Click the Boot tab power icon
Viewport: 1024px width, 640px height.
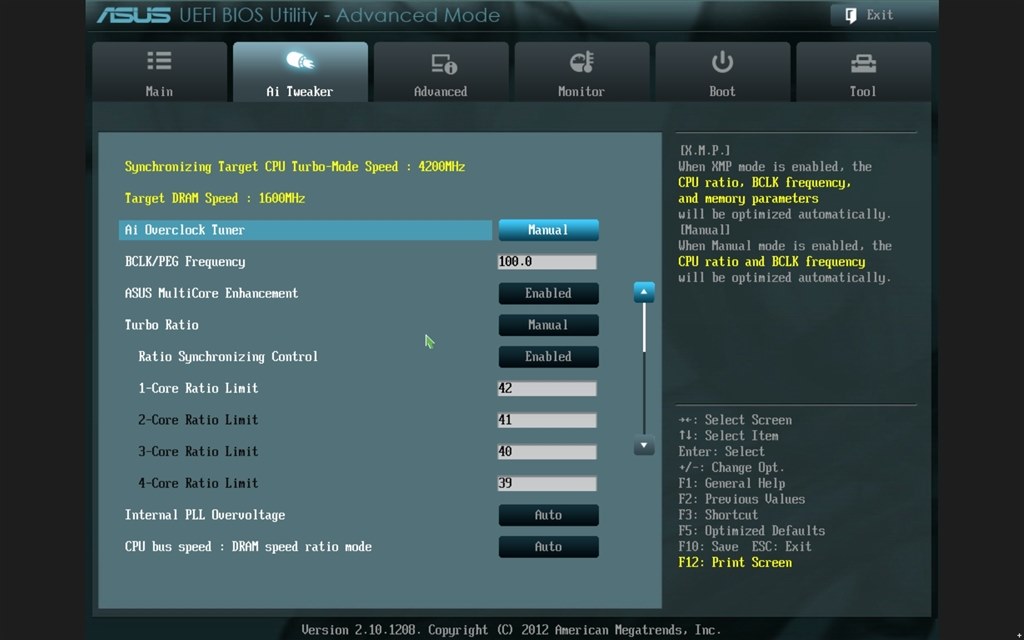pyautogui.click(x=722, y=62)
